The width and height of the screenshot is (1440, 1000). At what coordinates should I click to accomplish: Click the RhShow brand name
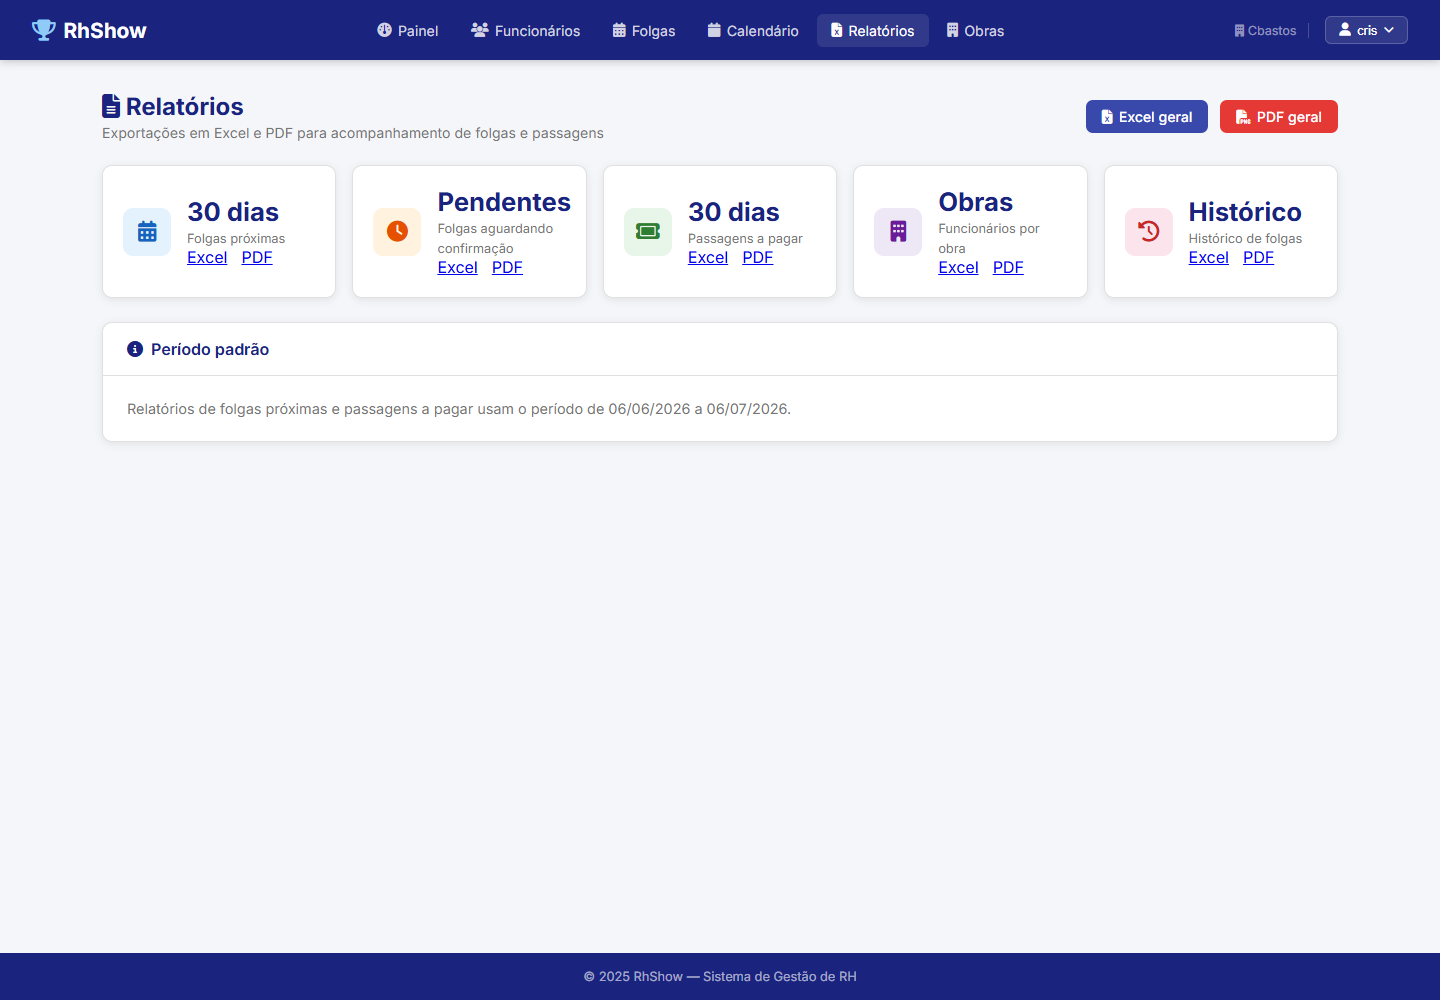coord(105,31)
